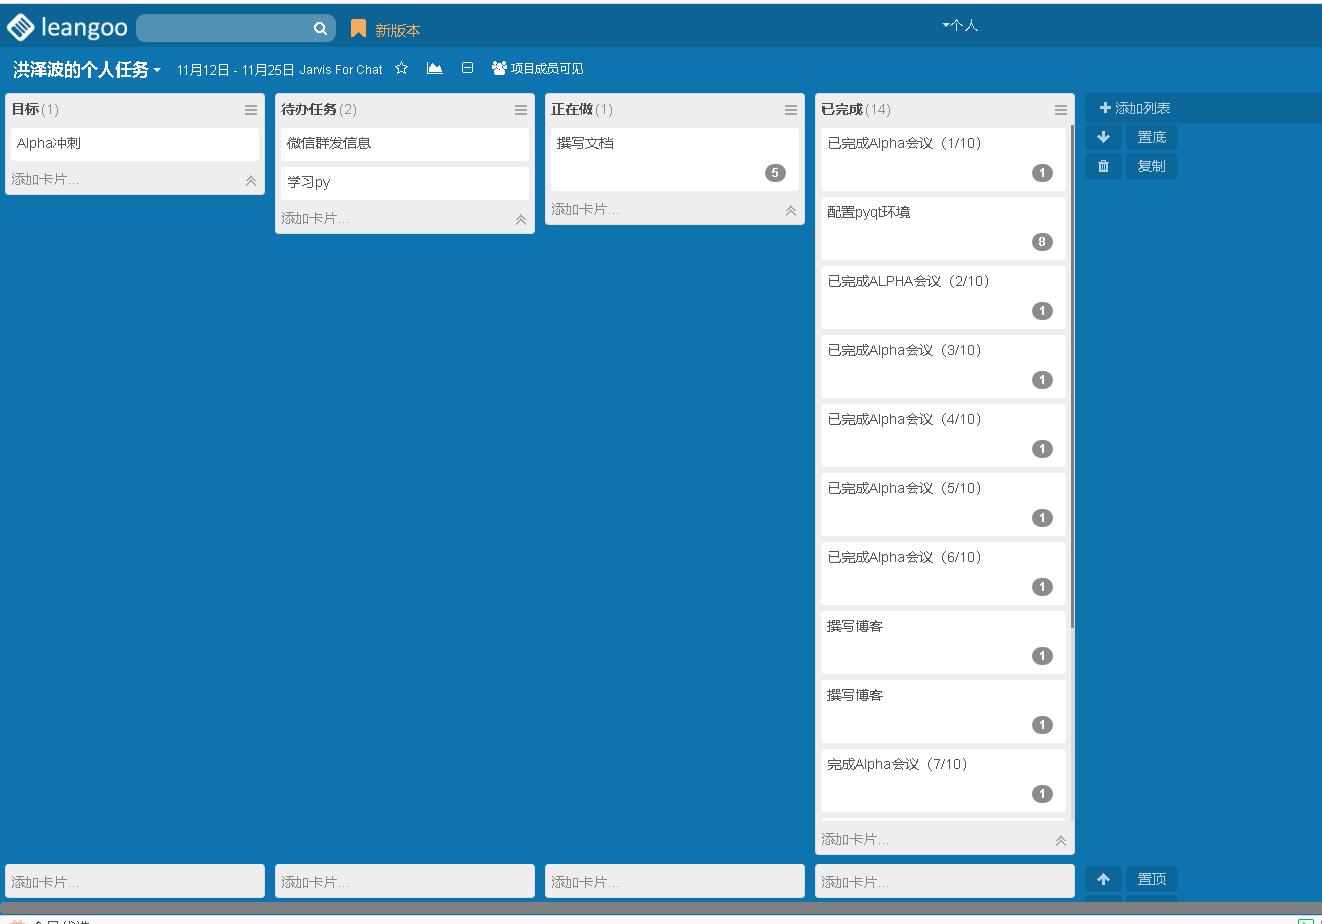Open the 已完成Alpha会议(3/10) card
Image resolution: width=1322 pixels, height=924 pixels.
943,366
